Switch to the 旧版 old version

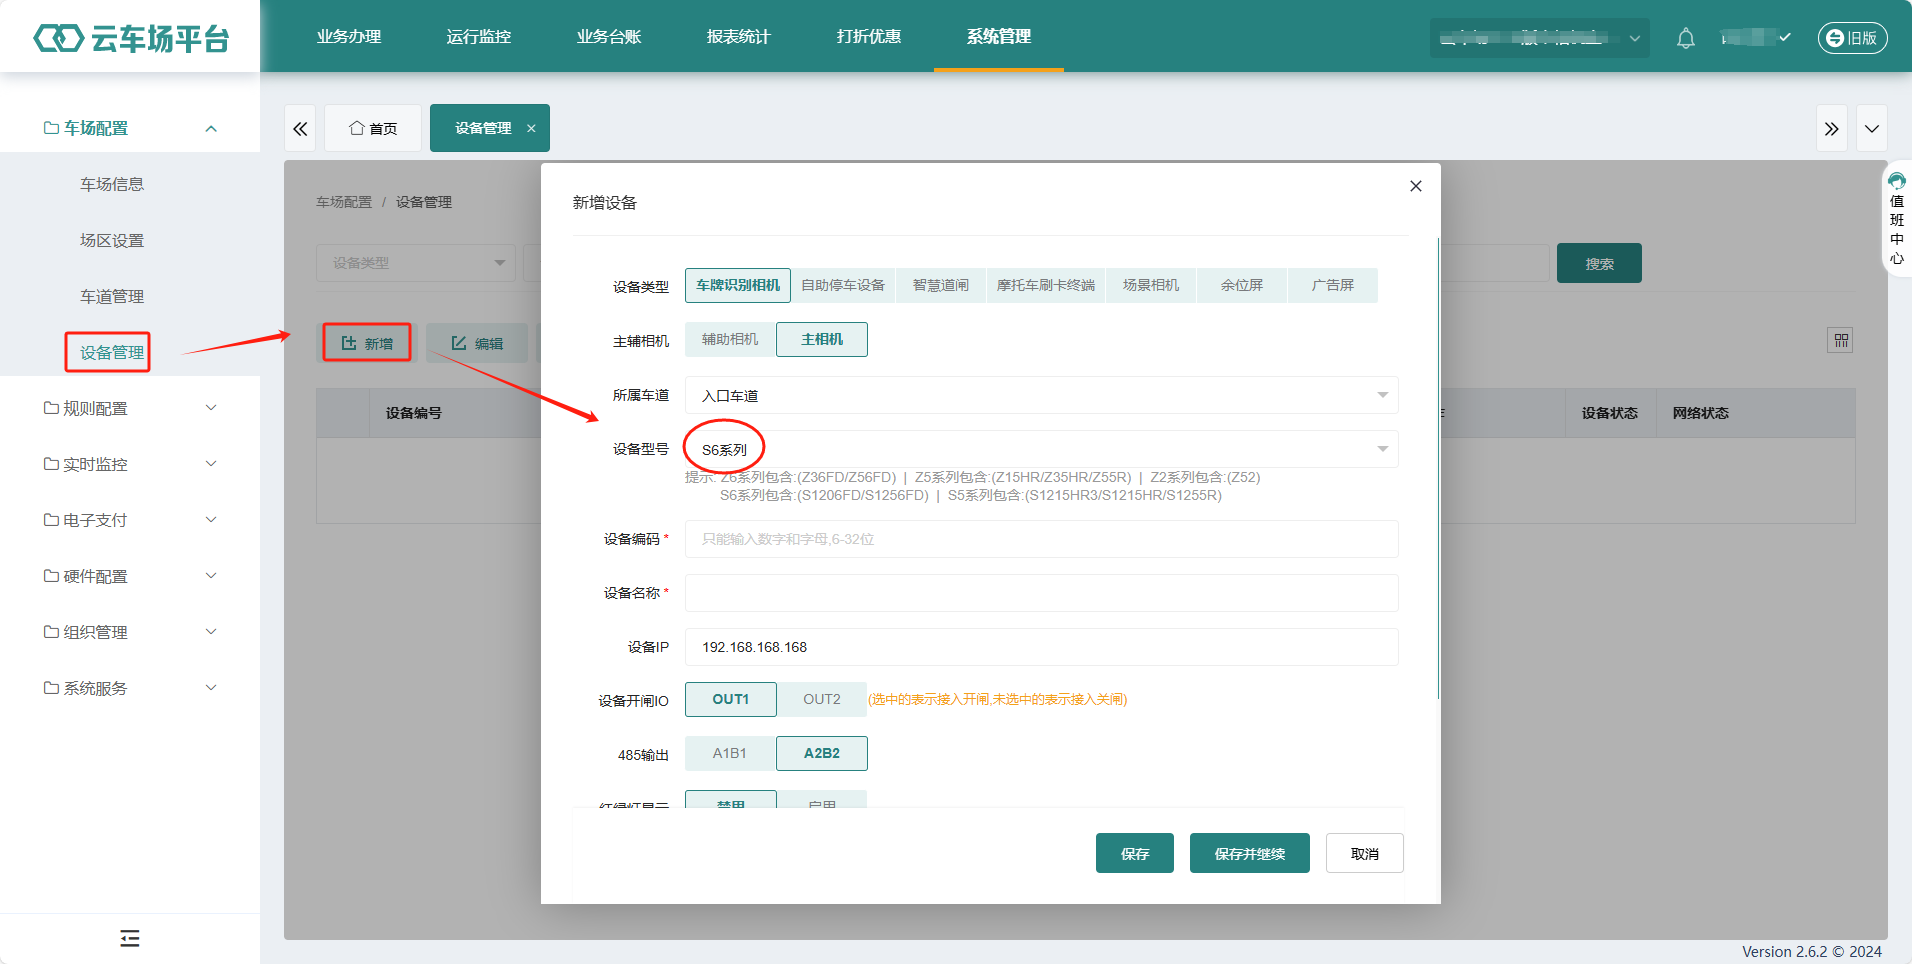click(1852, 38)
